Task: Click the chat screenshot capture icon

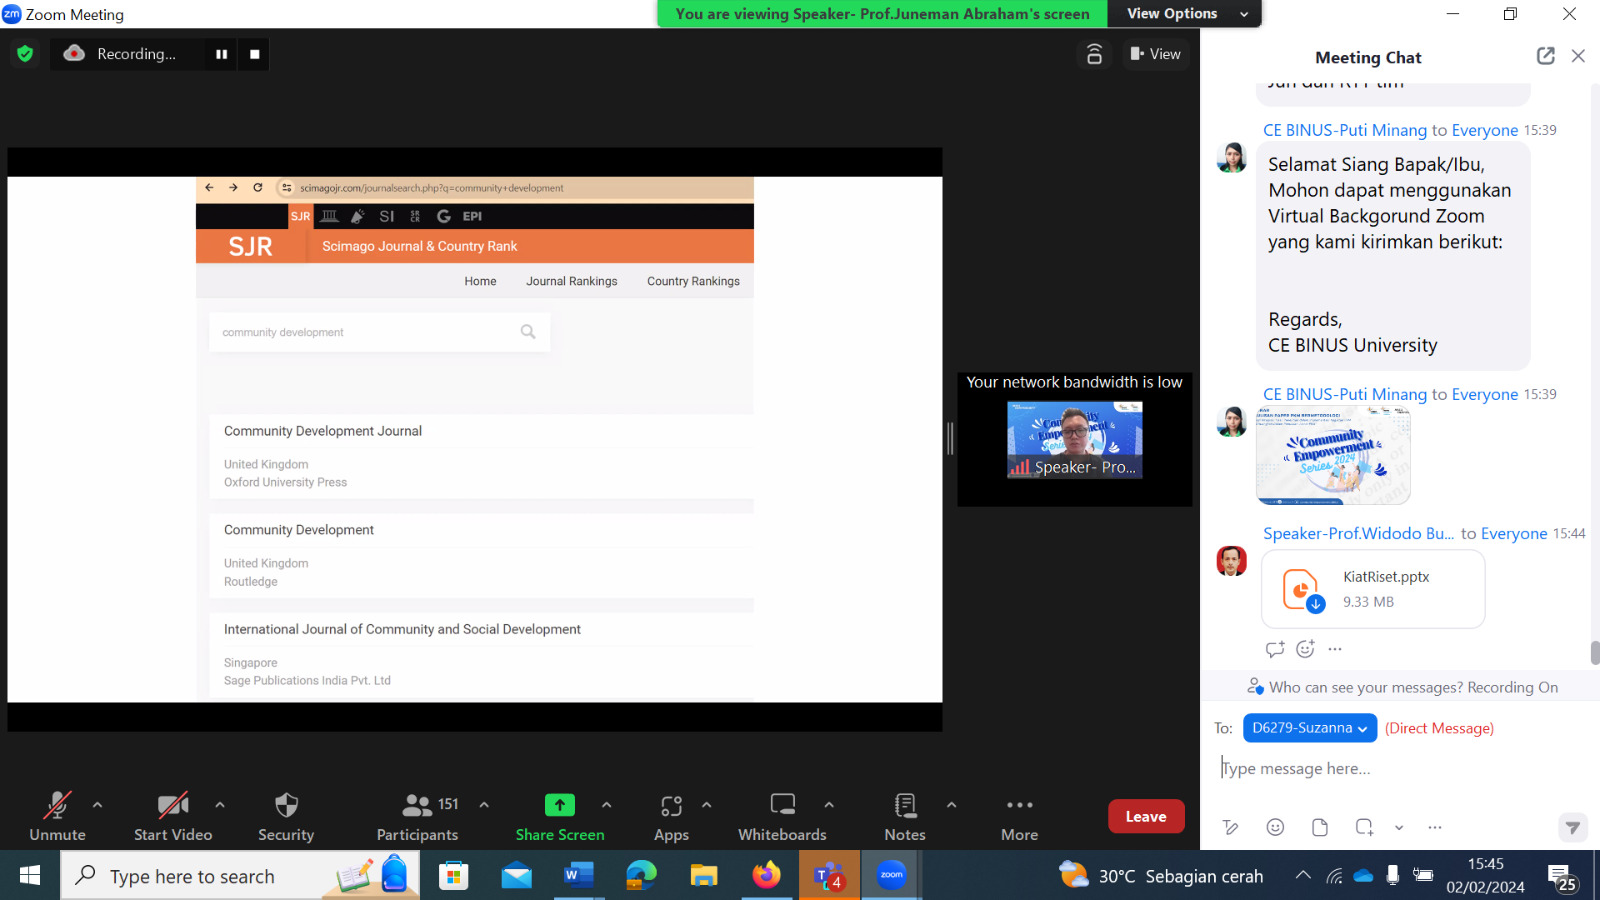Action: point(1365,827)
